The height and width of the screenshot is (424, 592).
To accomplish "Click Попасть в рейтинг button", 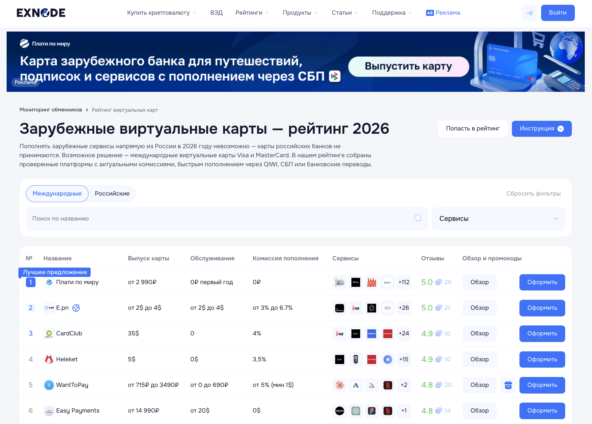I will [x=473, y=129].
